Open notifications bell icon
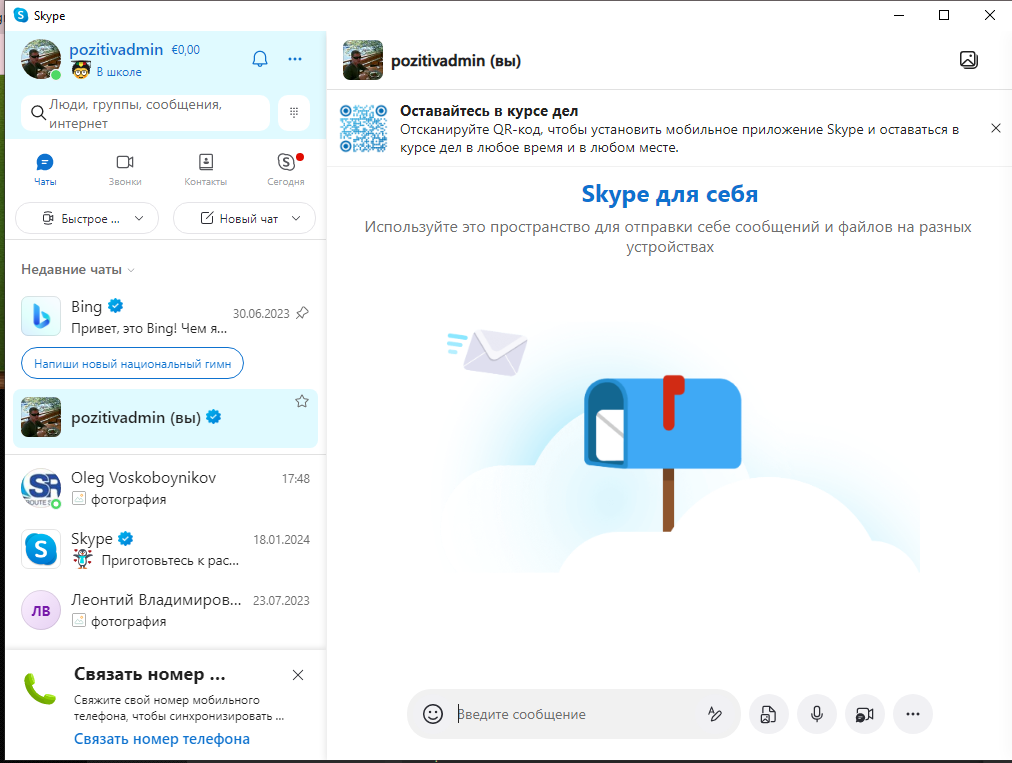Screen dimensions: 1012x763 (259, 59)
